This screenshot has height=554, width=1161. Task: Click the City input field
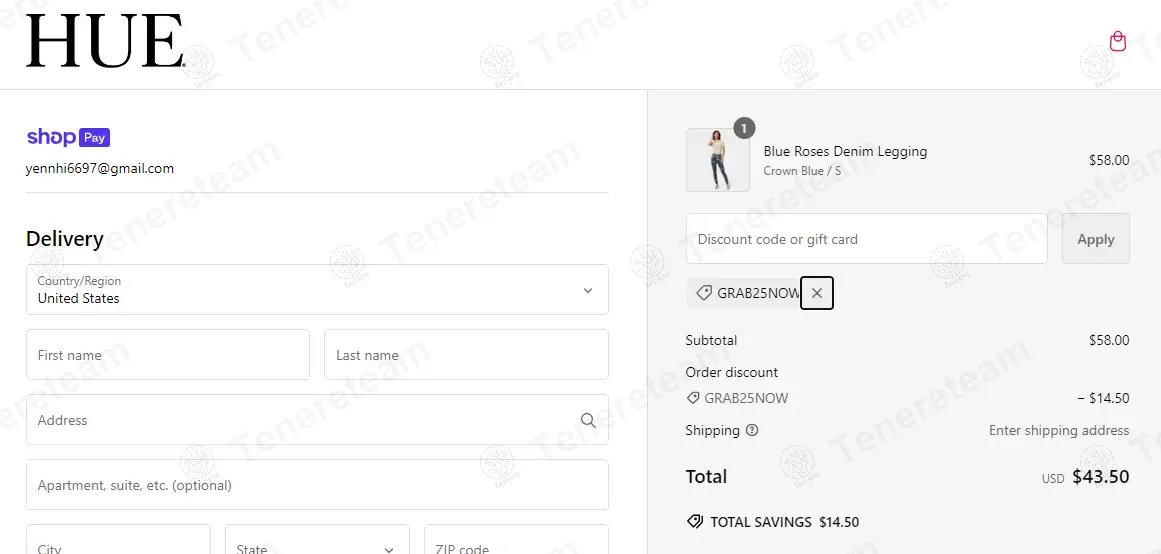118,539
